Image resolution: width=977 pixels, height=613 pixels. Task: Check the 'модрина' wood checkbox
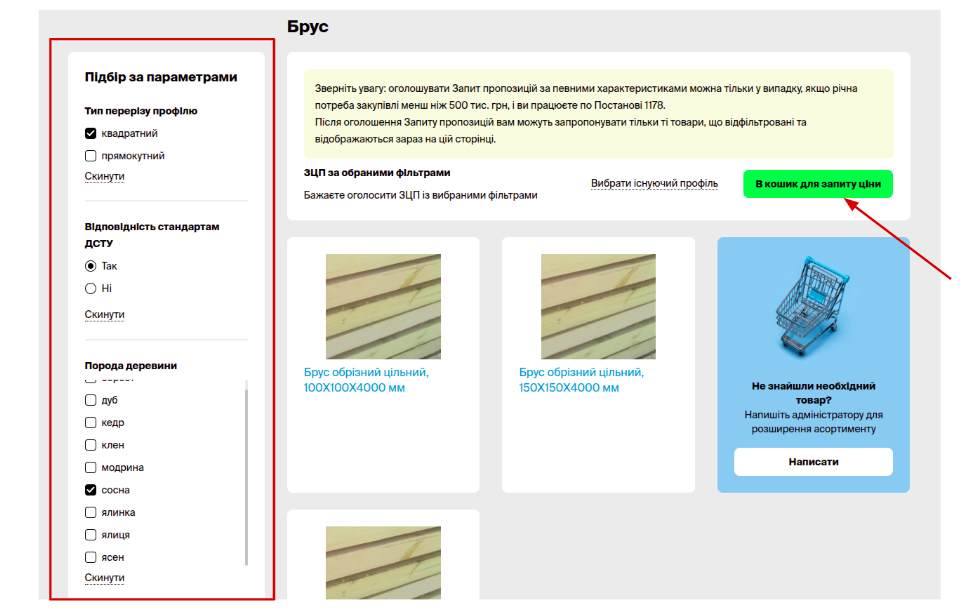(x=91, y=467)
